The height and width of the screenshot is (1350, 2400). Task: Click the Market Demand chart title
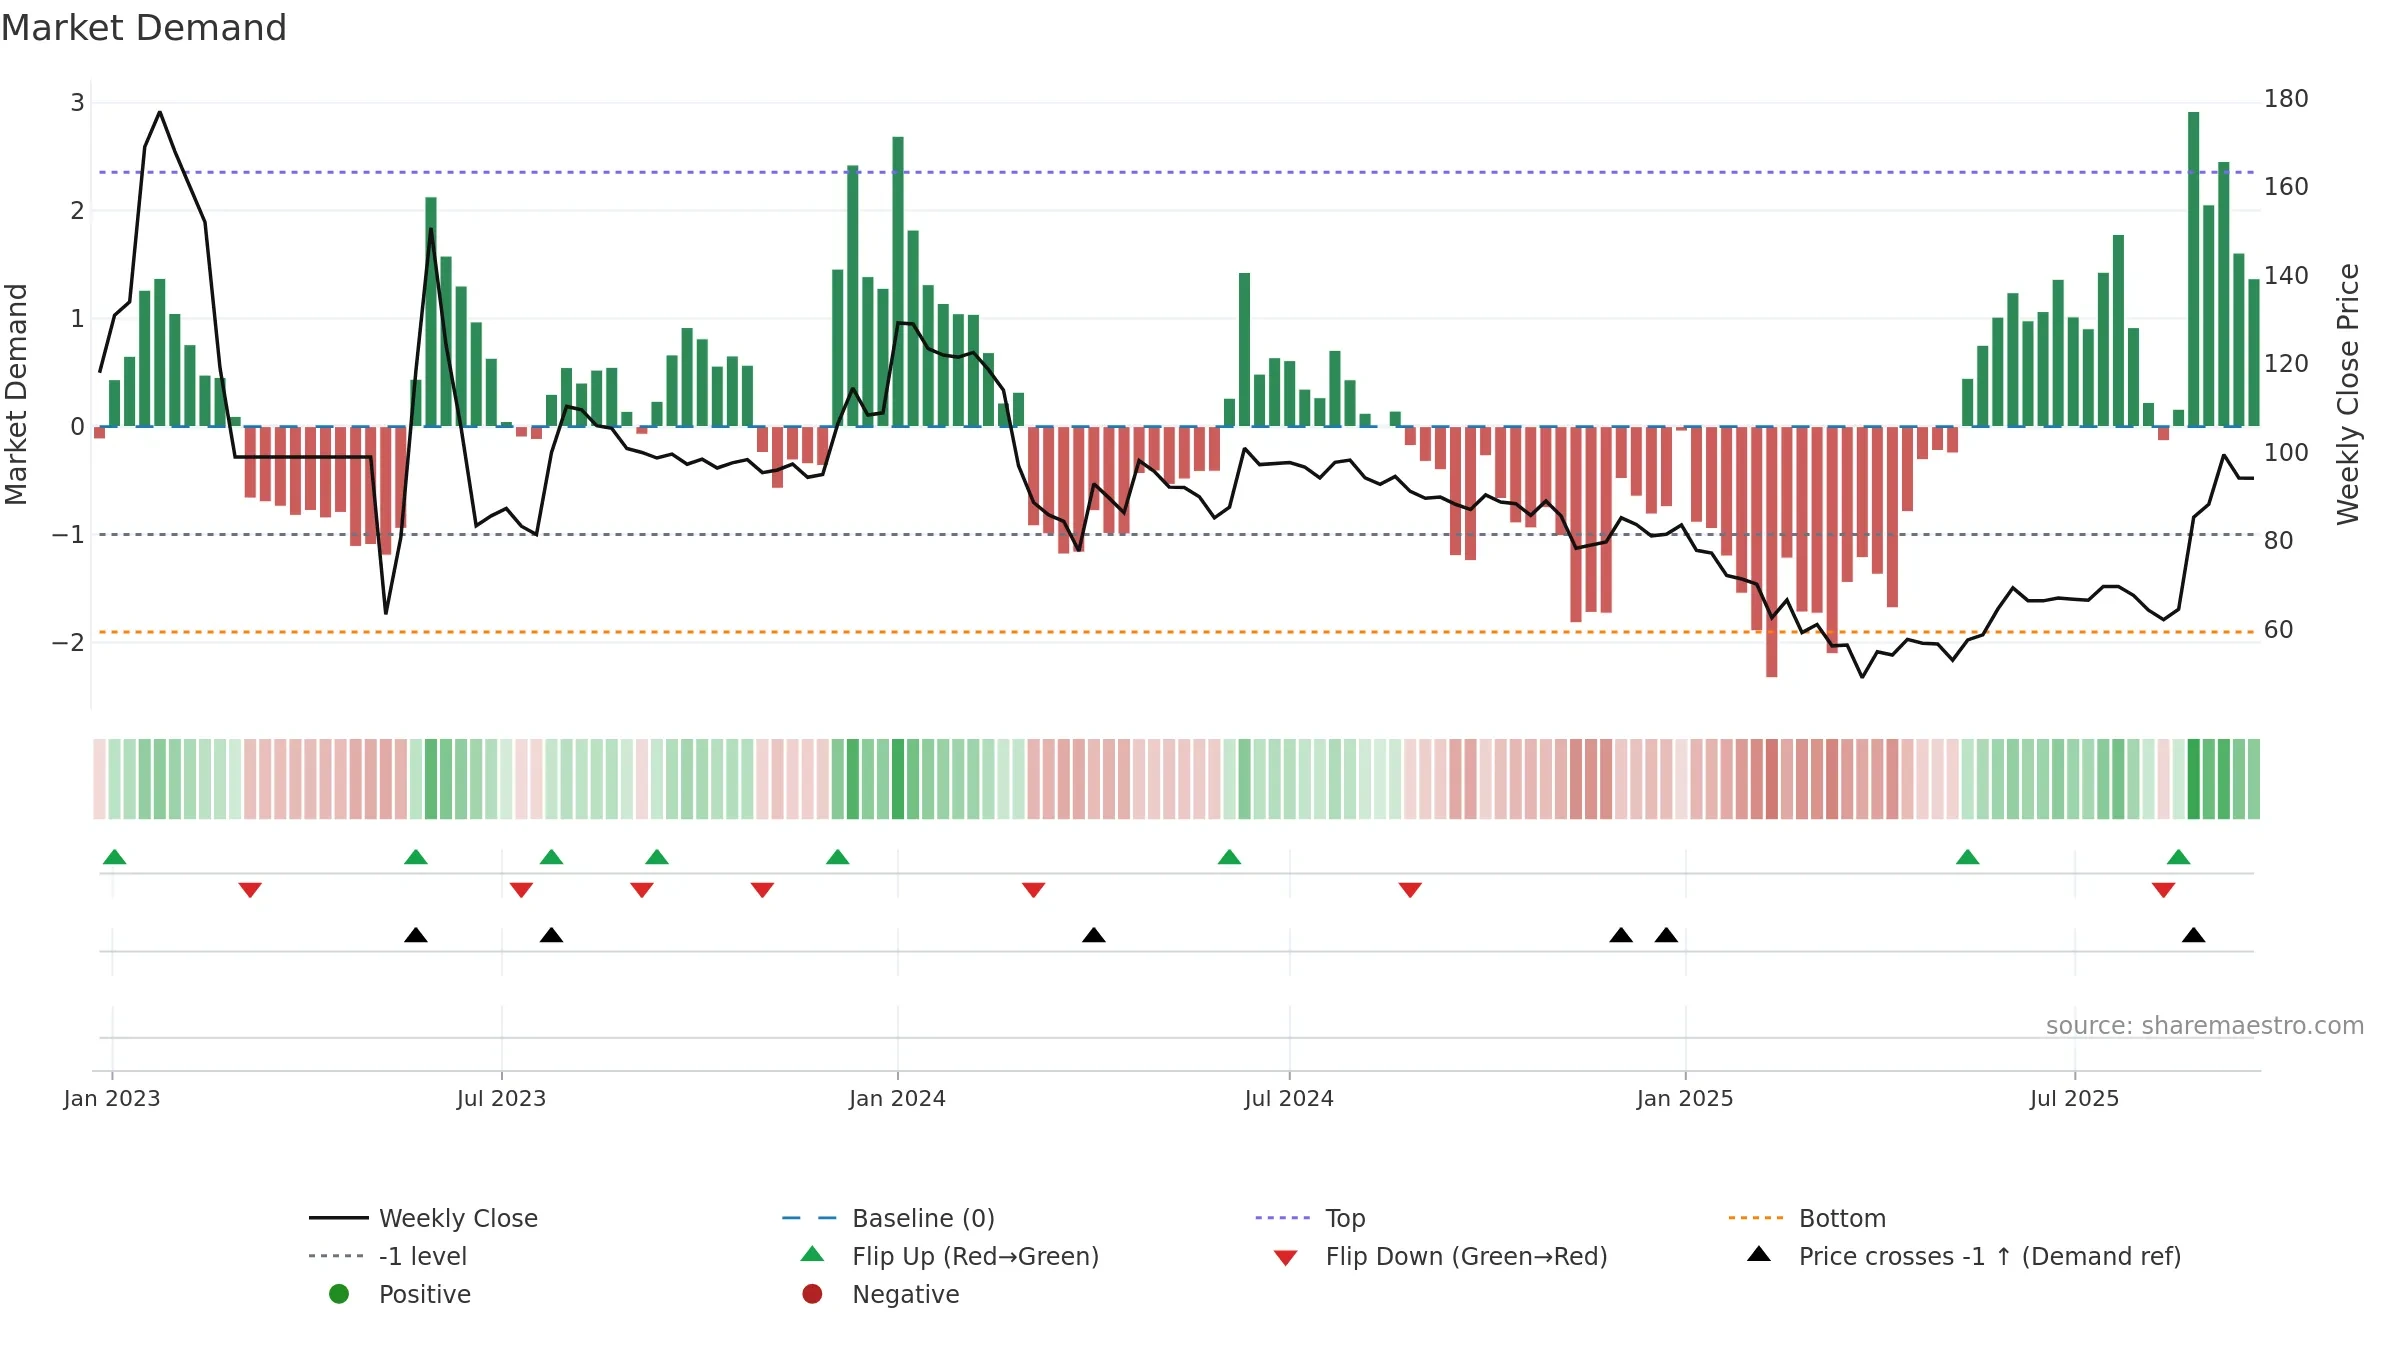(x=144, y=28)
